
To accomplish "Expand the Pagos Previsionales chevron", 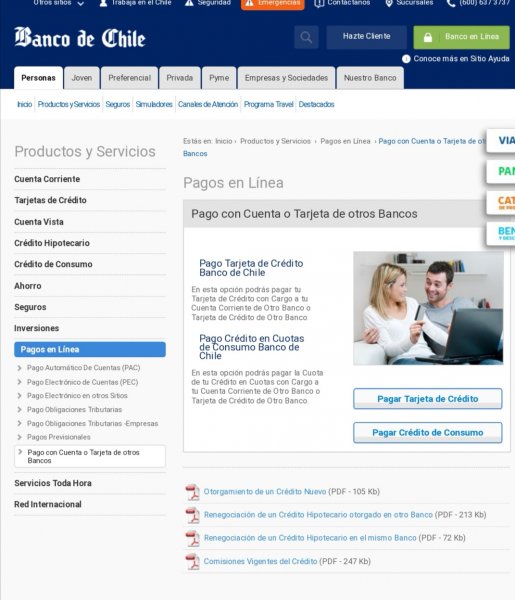I will coord(19,437).
